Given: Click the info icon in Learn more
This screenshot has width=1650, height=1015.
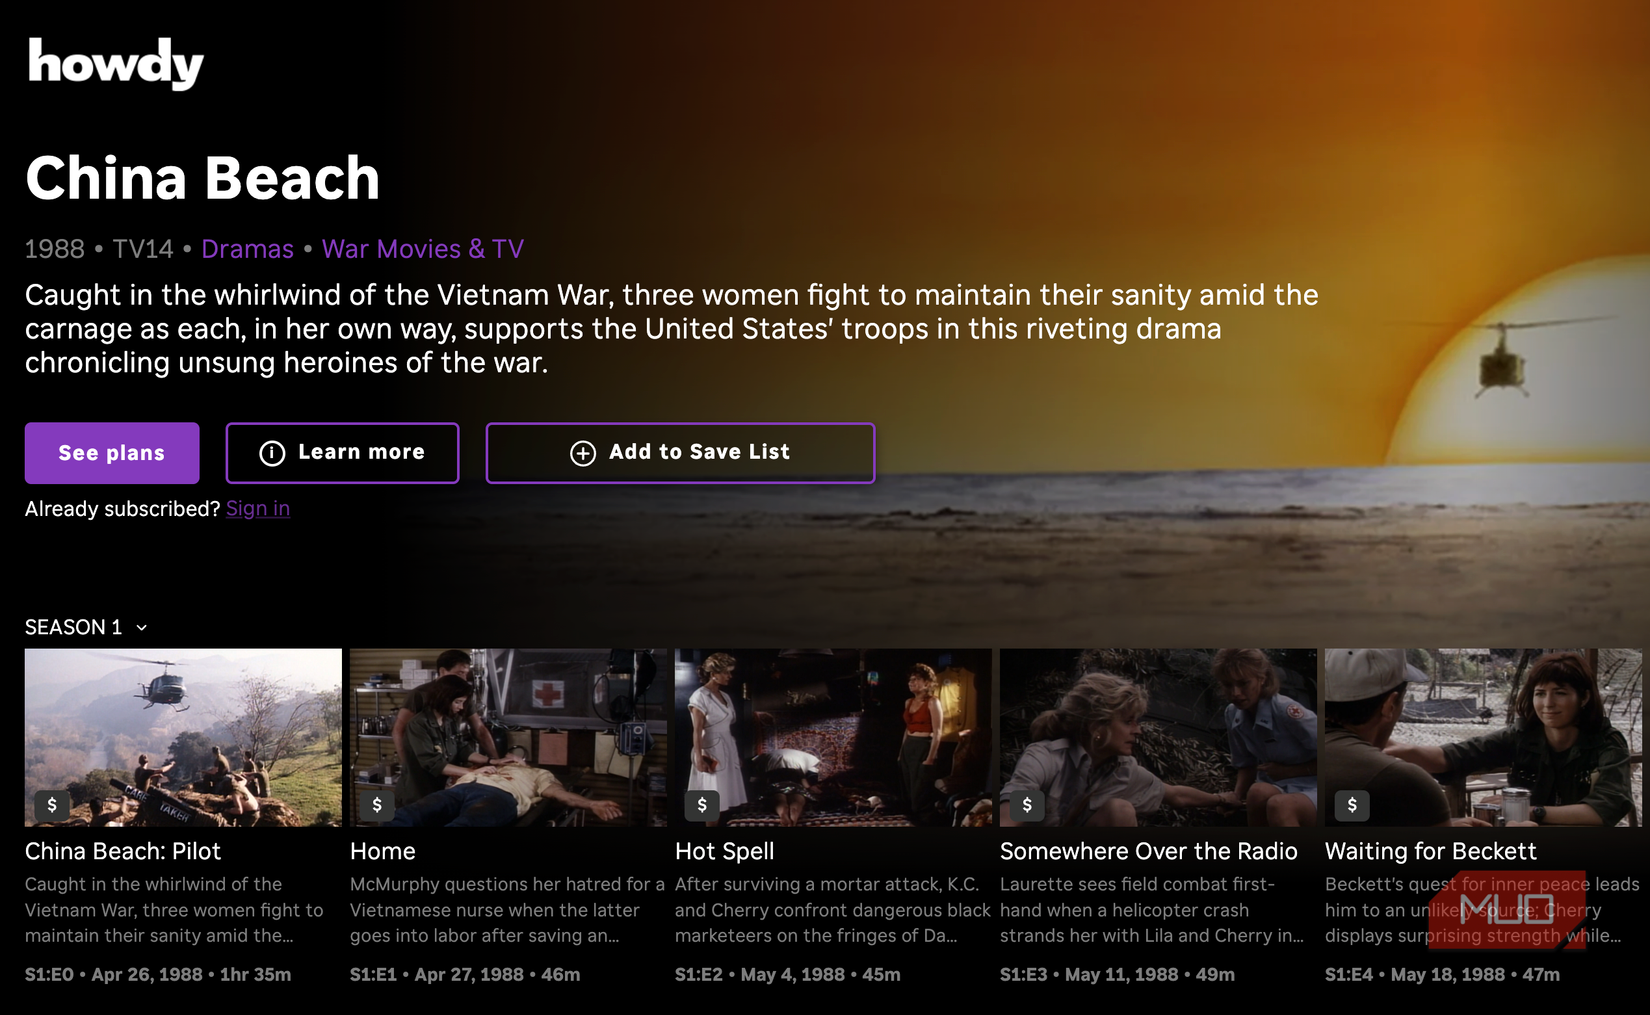Looking at the screenshot, I should pos(272,453).
